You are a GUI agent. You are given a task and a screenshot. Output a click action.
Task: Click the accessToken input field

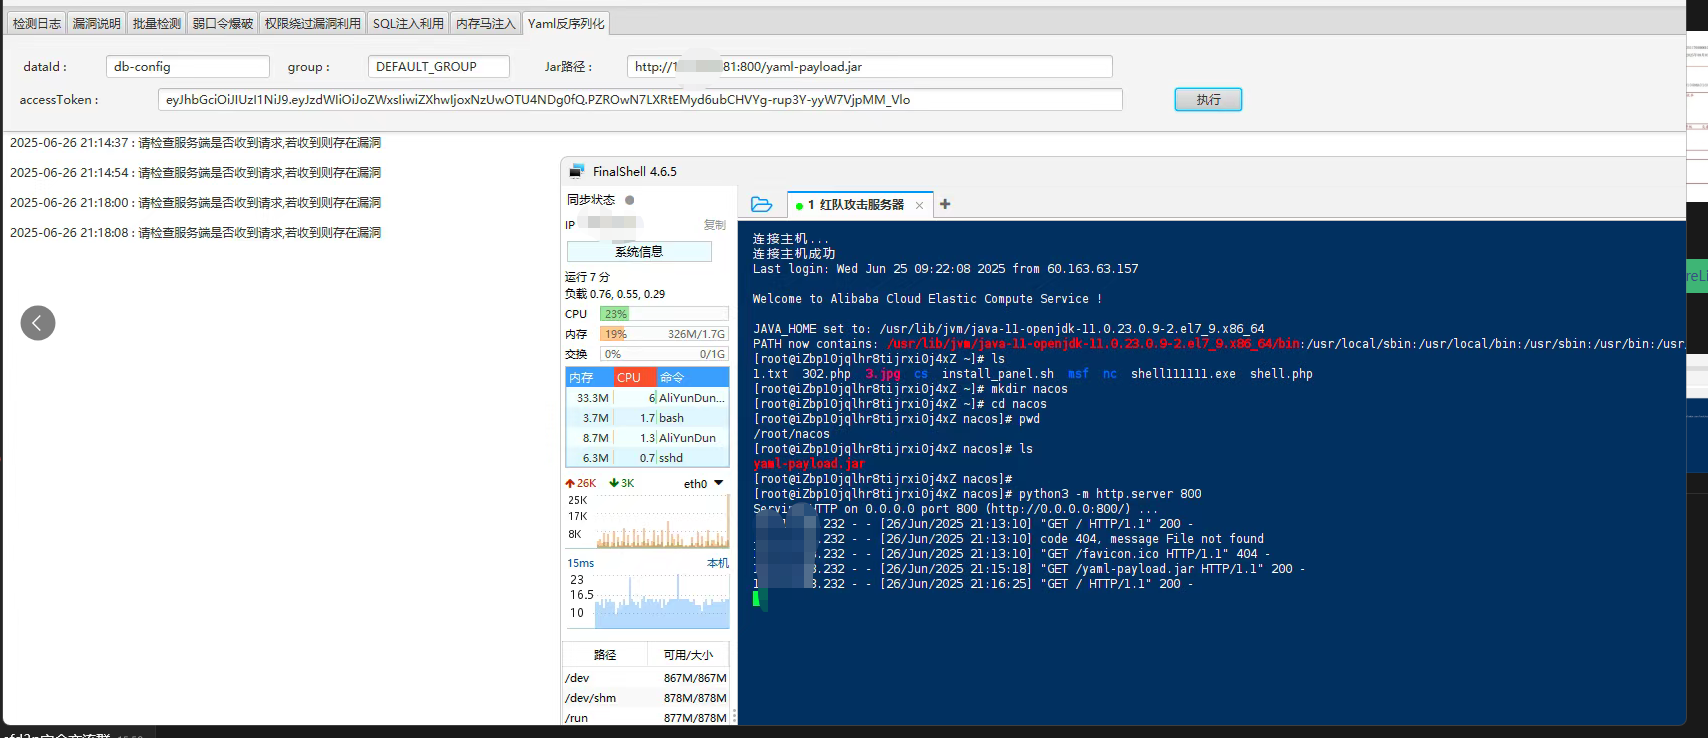(x=640, y=100)
